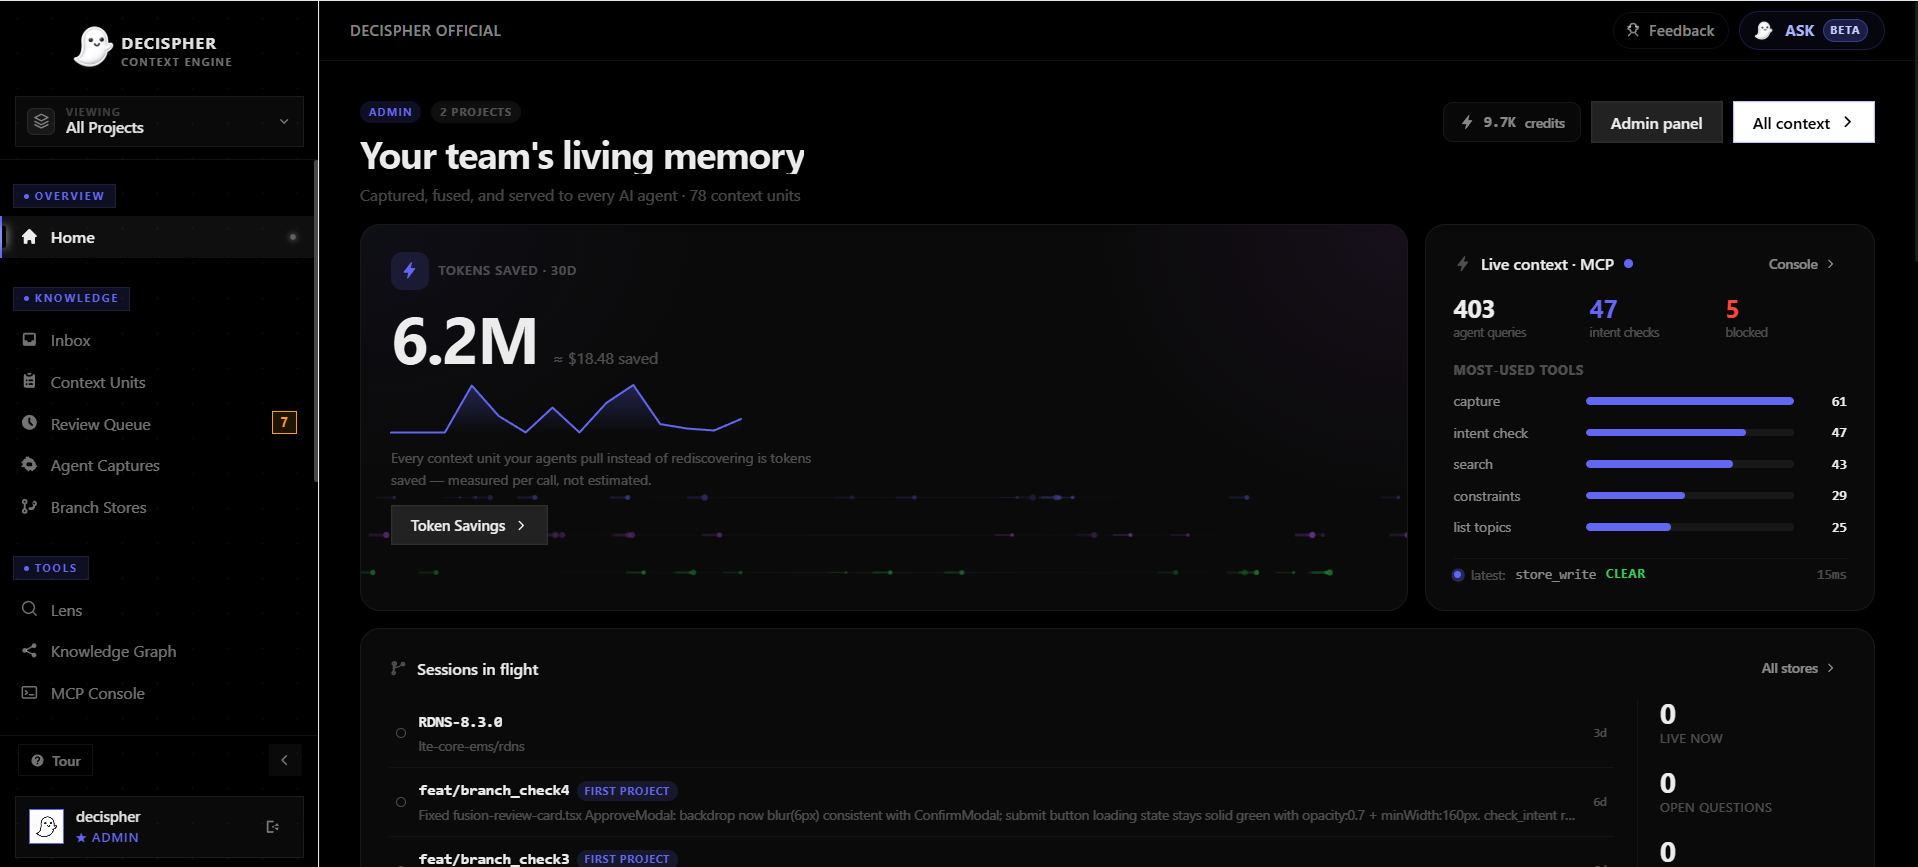Click the 403 agent queries stat
The image size is (1918, 867).
pyautogui.click(x=1490, y=318)
